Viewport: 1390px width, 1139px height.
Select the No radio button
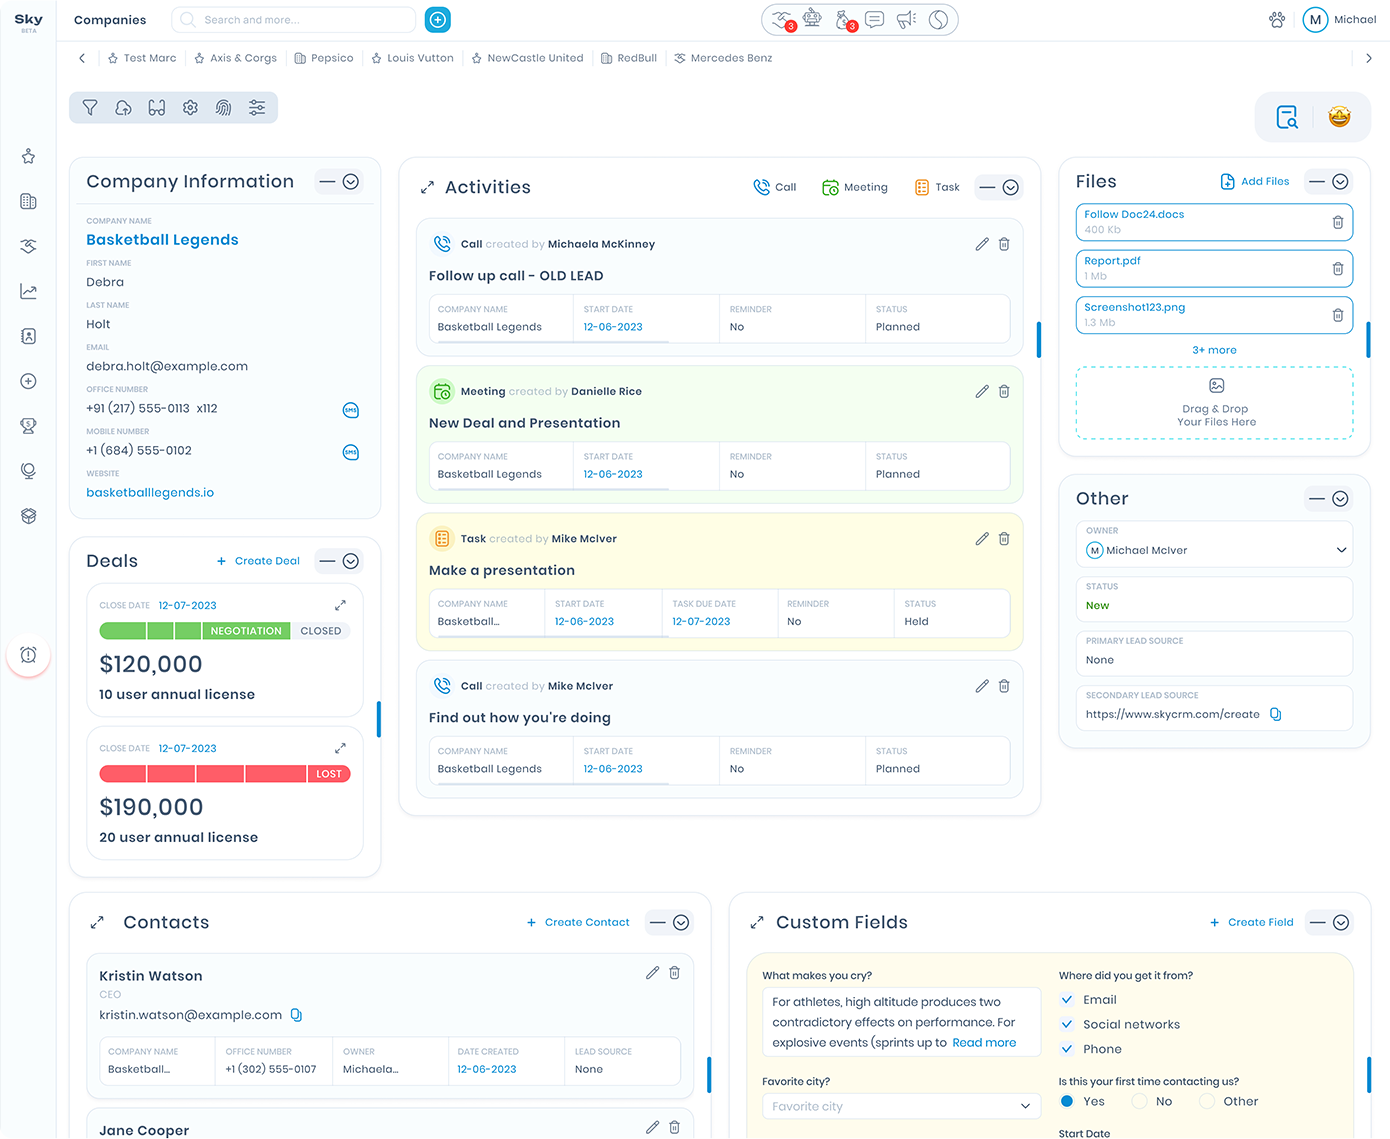tap(1139, 1101)
